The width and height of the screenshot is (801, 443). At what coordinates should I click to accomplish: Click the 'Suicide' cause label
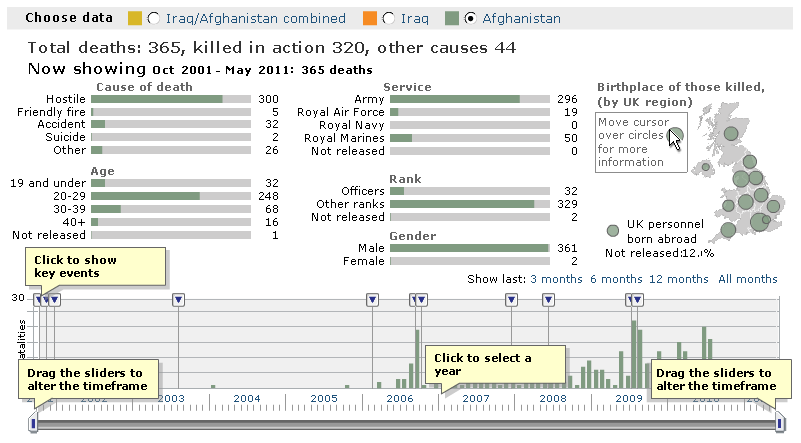coord(65,137)
